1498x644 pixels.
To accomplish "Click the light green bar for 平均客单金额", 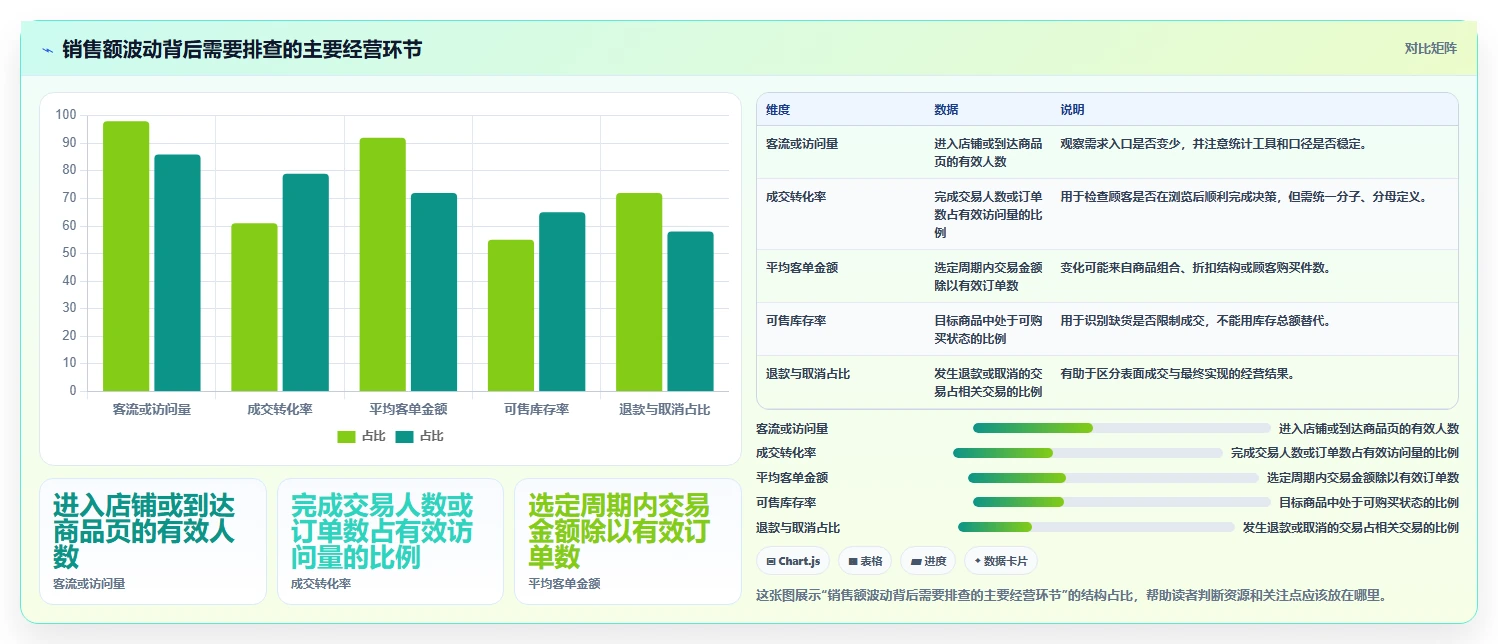I will (x=383, y=264).
